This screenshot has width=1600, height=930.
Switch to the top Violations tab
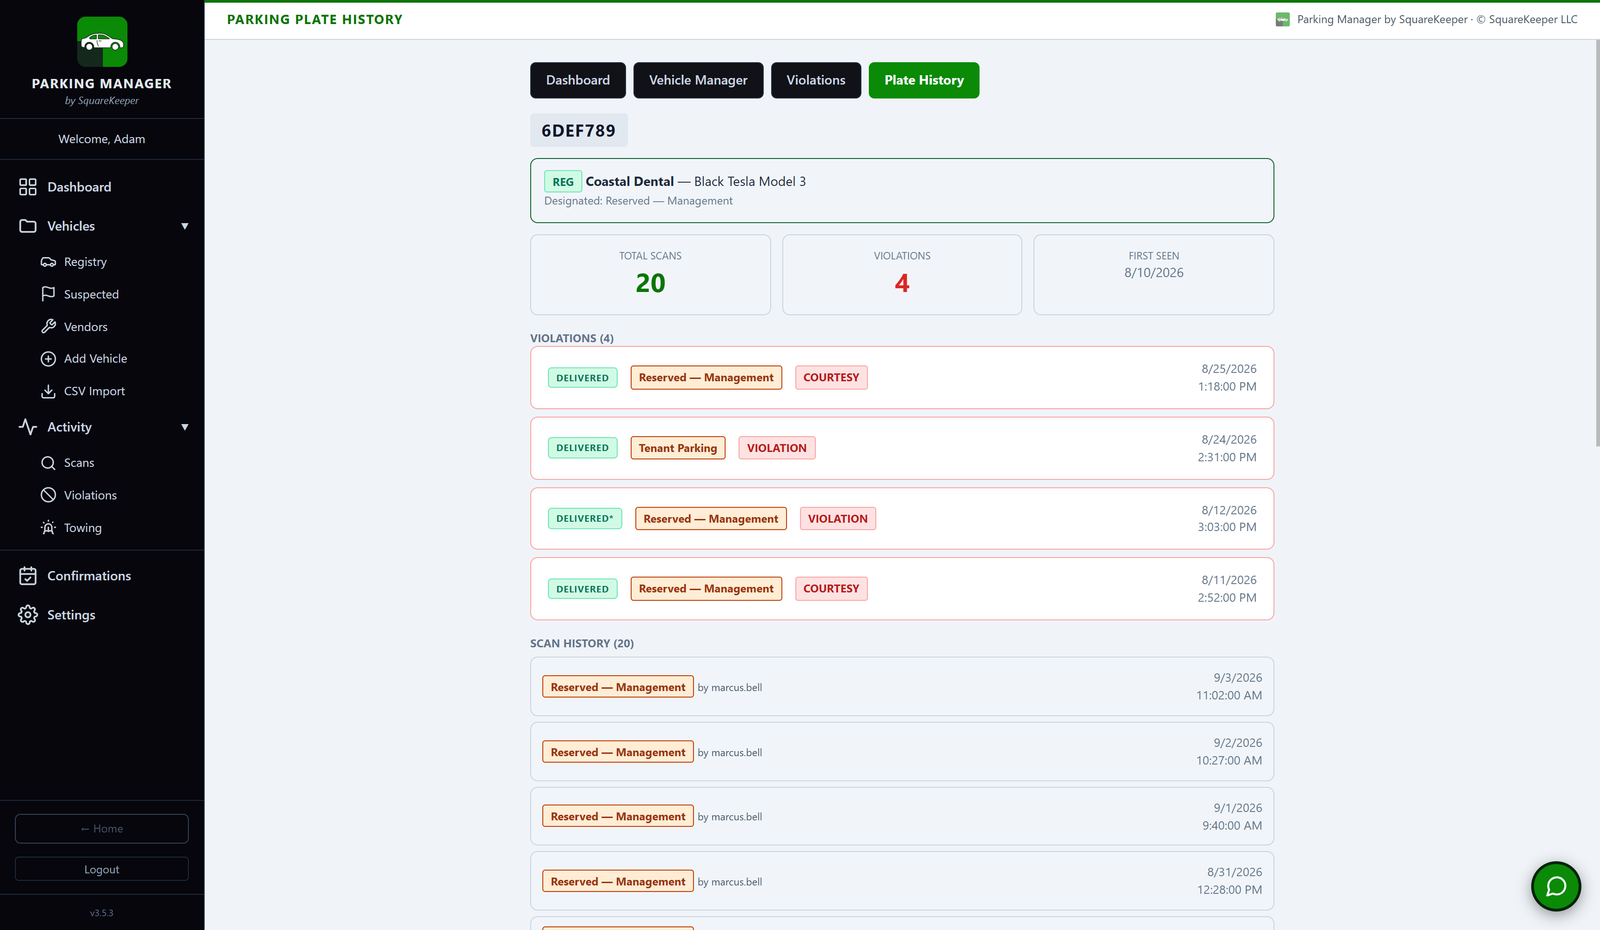[816, 80]
